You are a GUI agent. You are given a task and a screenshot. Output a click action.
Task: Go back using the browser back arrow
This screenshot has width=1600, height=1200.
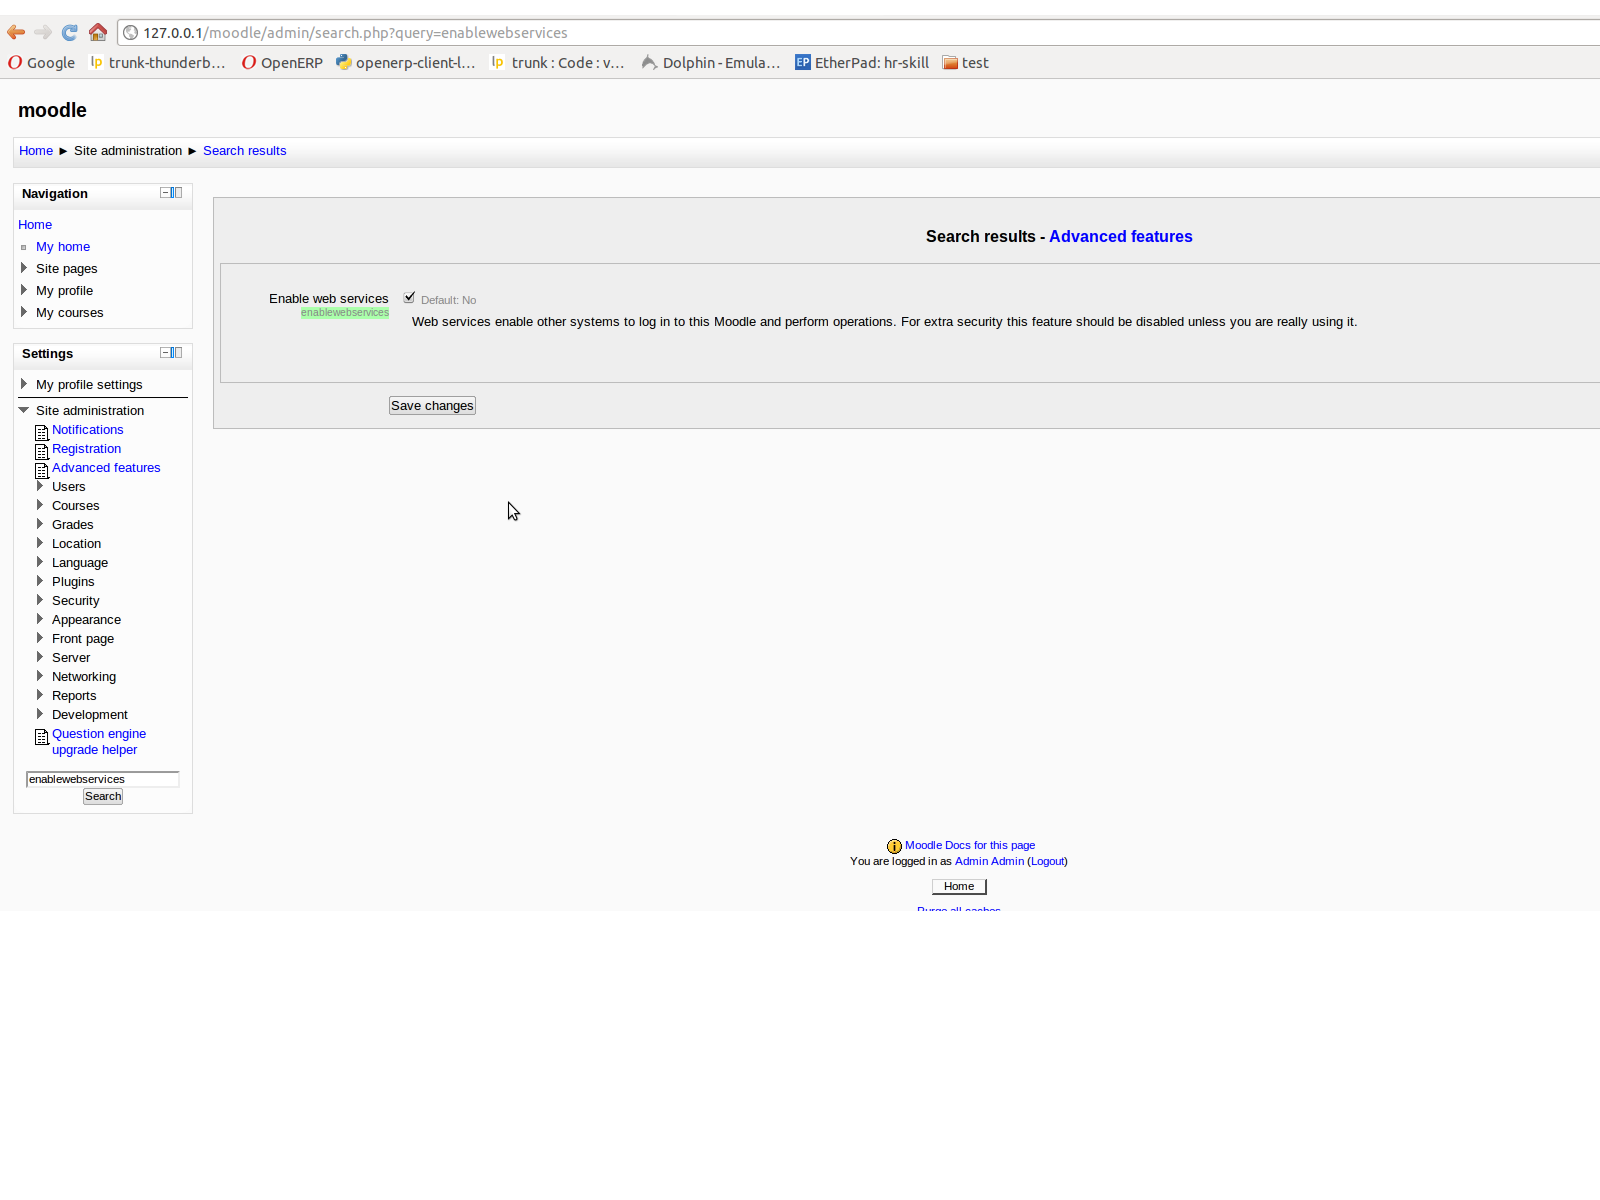tap(16, 32)
